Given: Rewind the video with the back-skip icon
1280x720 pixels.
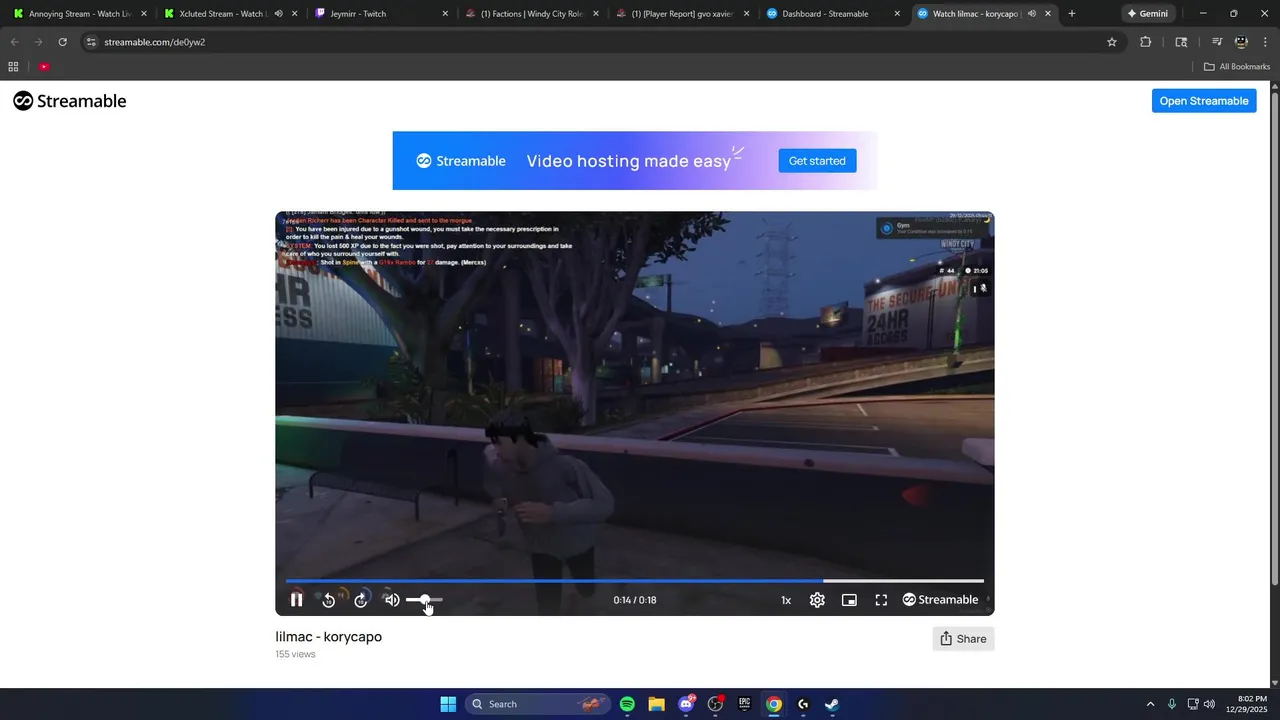Looking at the screenshot, I should (x=328, y=600).
